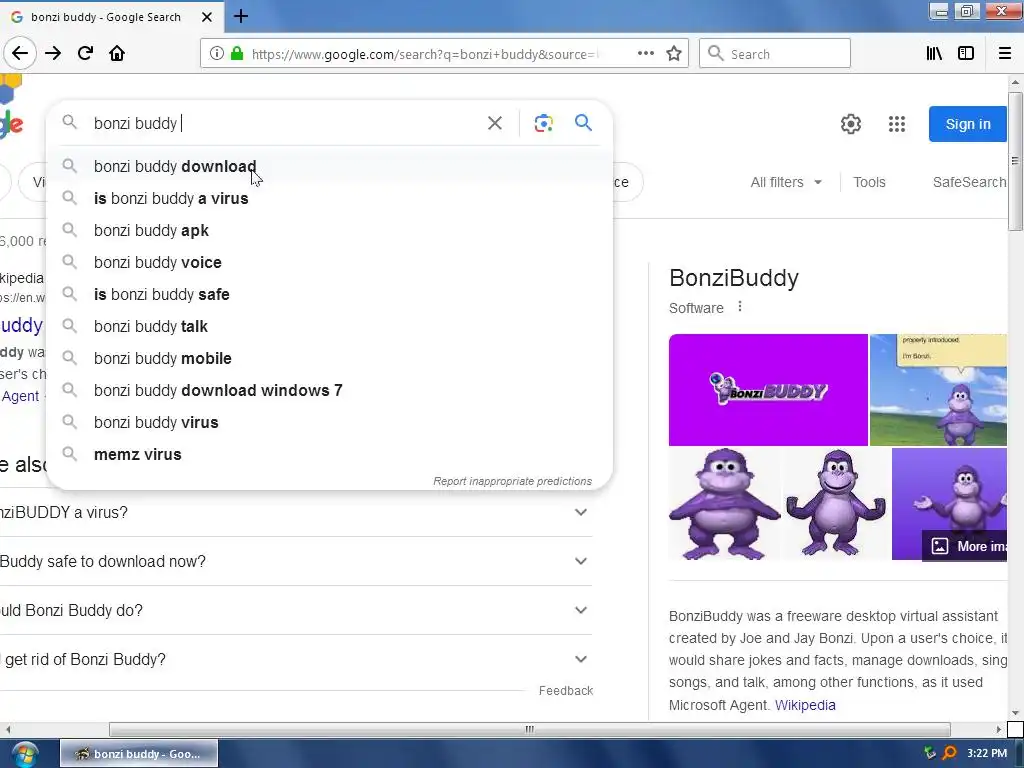Search by image with Google Lens icon
This screenshot has width=1024, height=768.
click(x=543, y=123)
